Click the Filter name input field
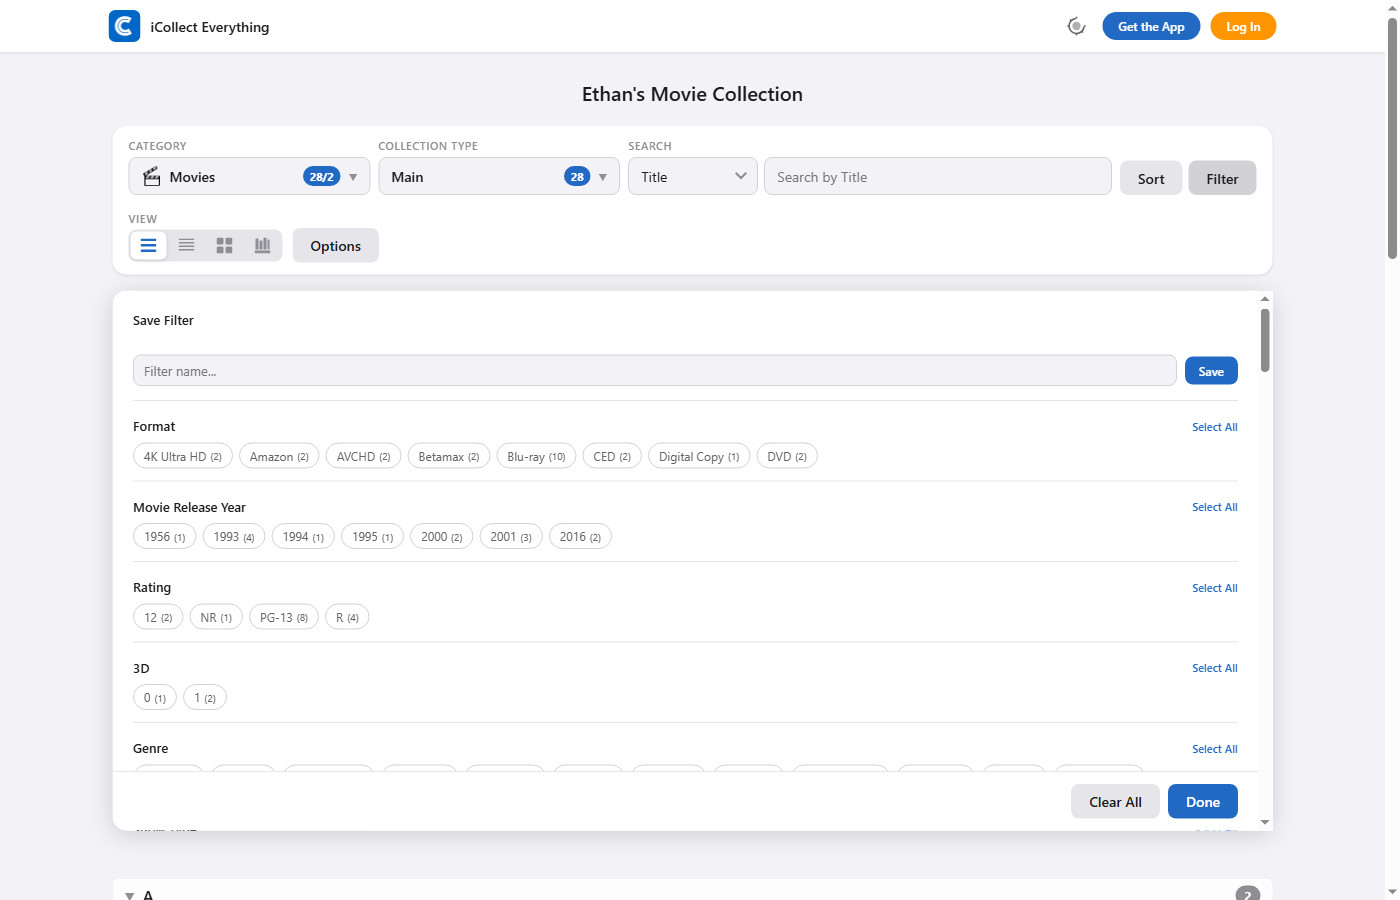1400x900 pixels. tap(654, 371)
